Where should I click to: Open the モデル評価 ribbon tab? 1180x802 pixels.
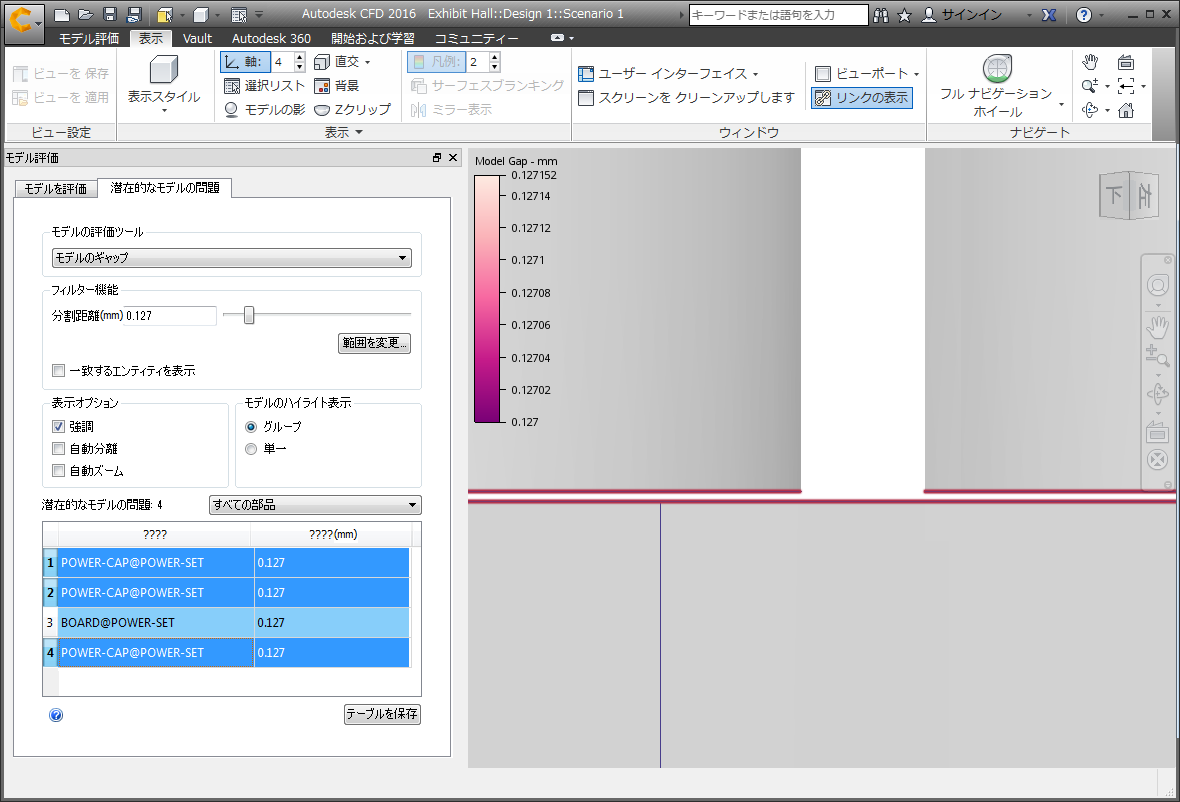tap(89, 38)
